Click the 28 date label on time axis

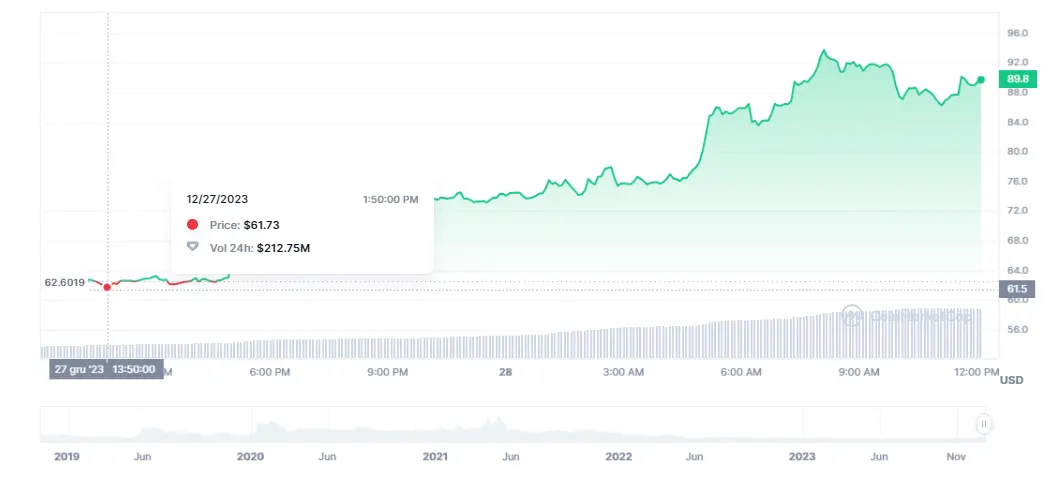click(505, 372)
